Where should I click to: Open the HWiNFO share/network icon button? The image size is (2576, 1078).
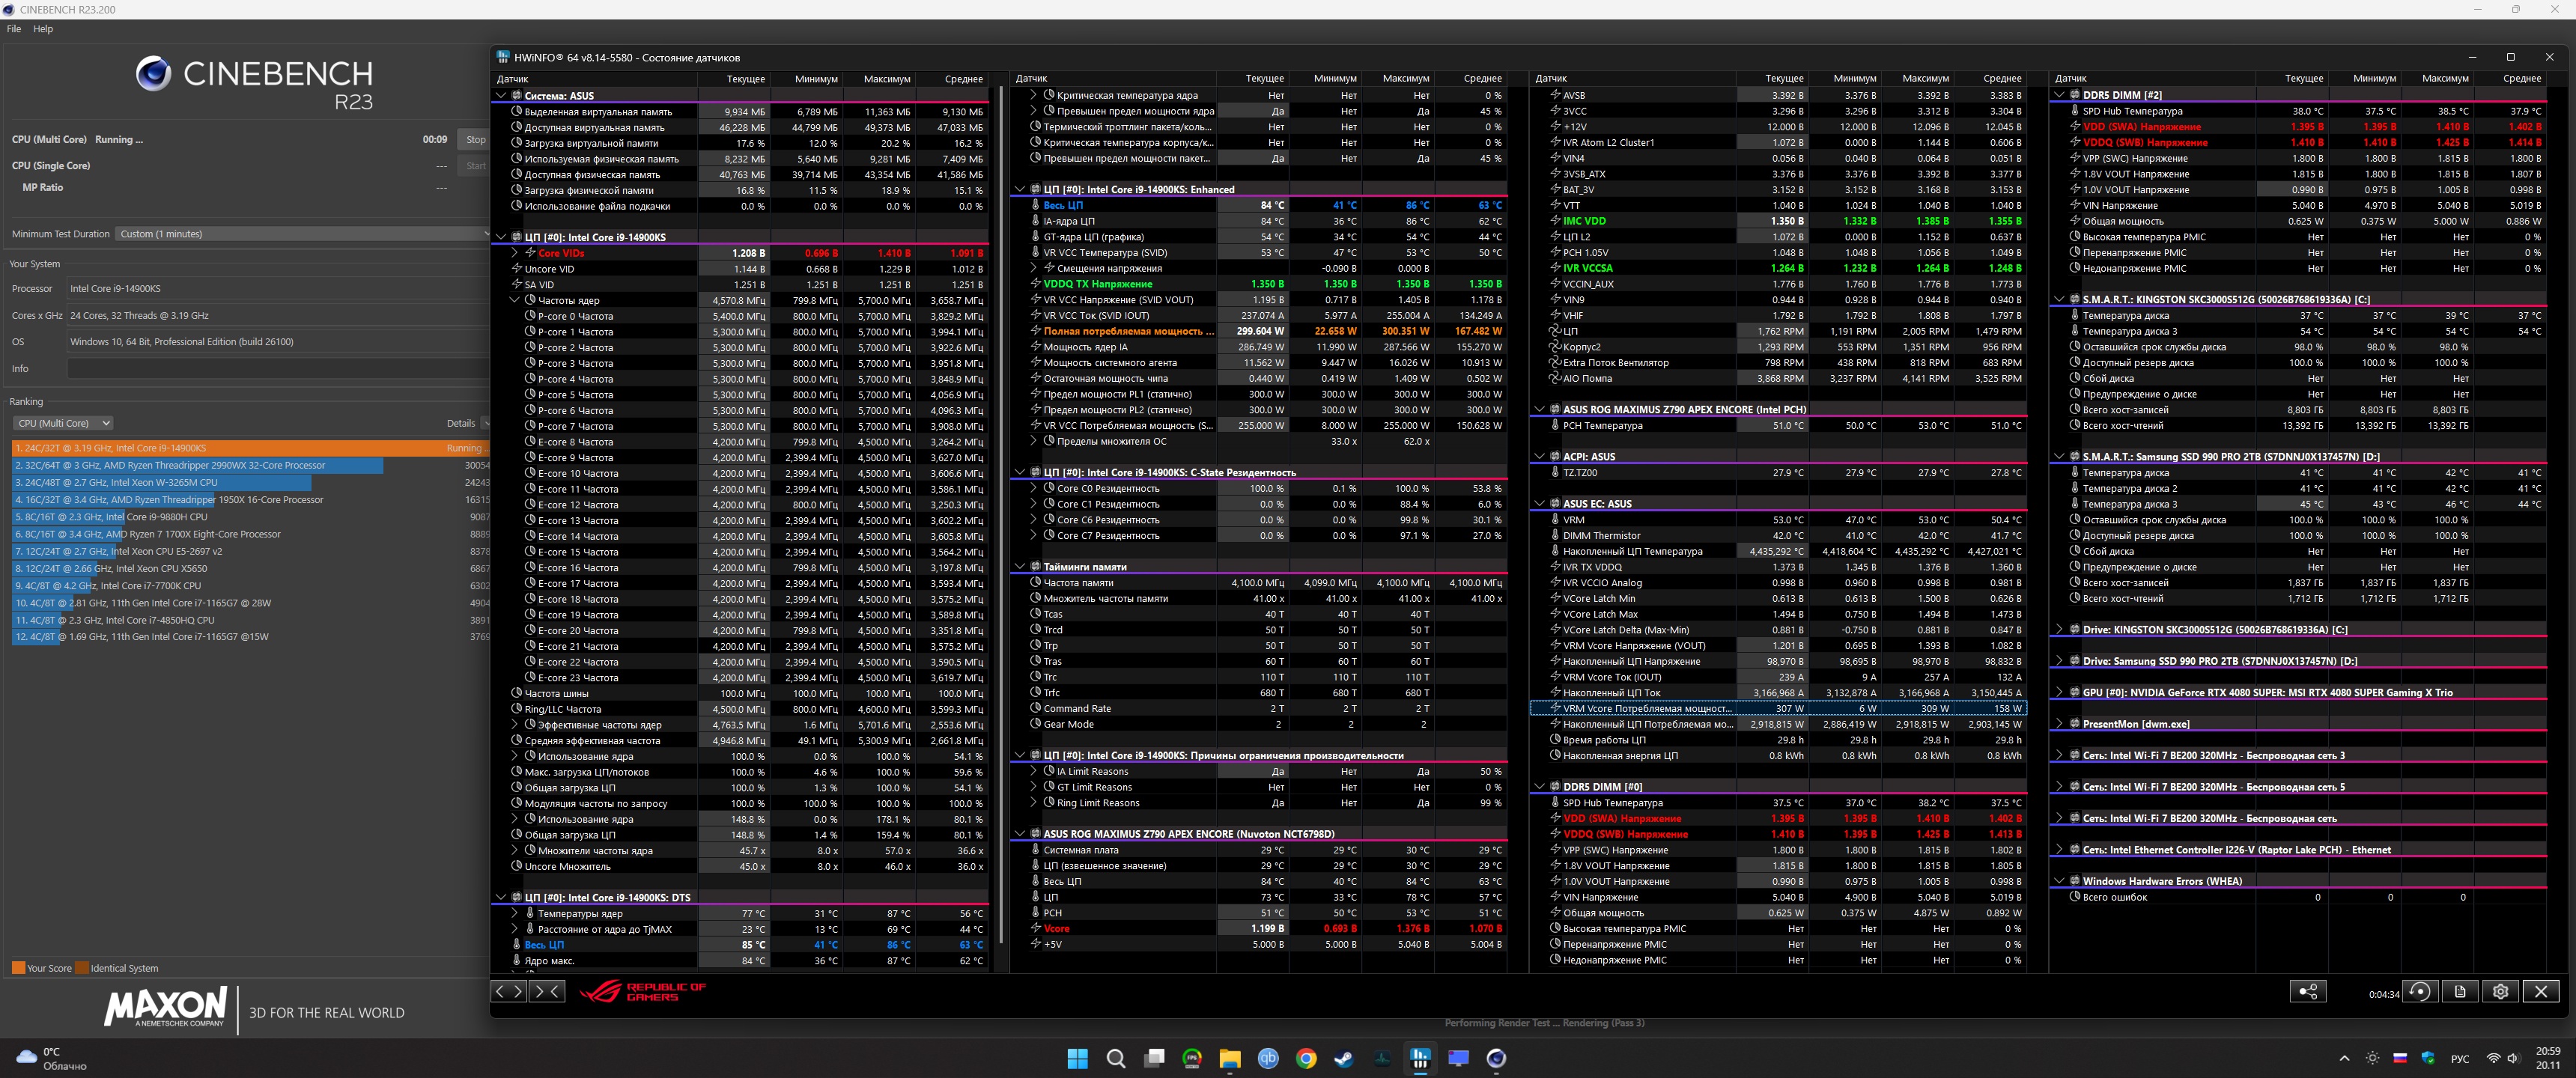tap(2308, 992)
